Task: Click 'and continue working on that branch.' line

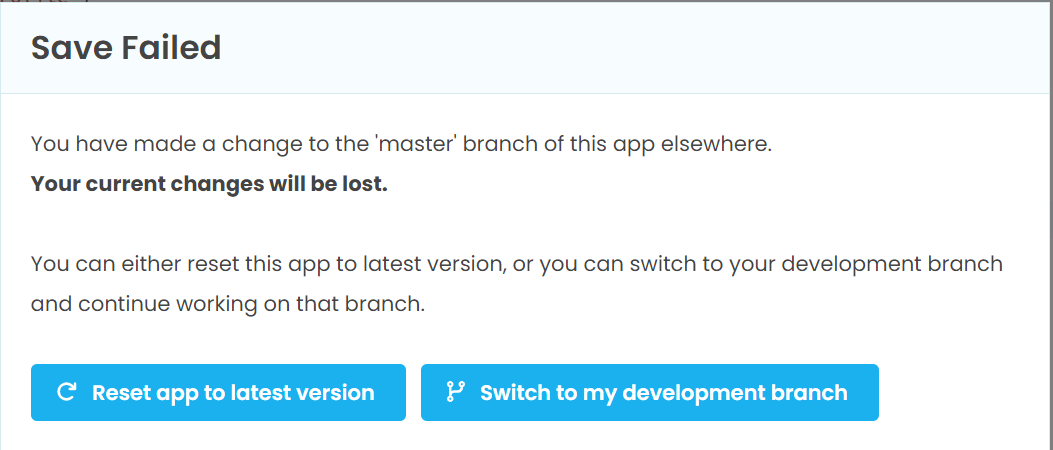Action: pos(228,304)
